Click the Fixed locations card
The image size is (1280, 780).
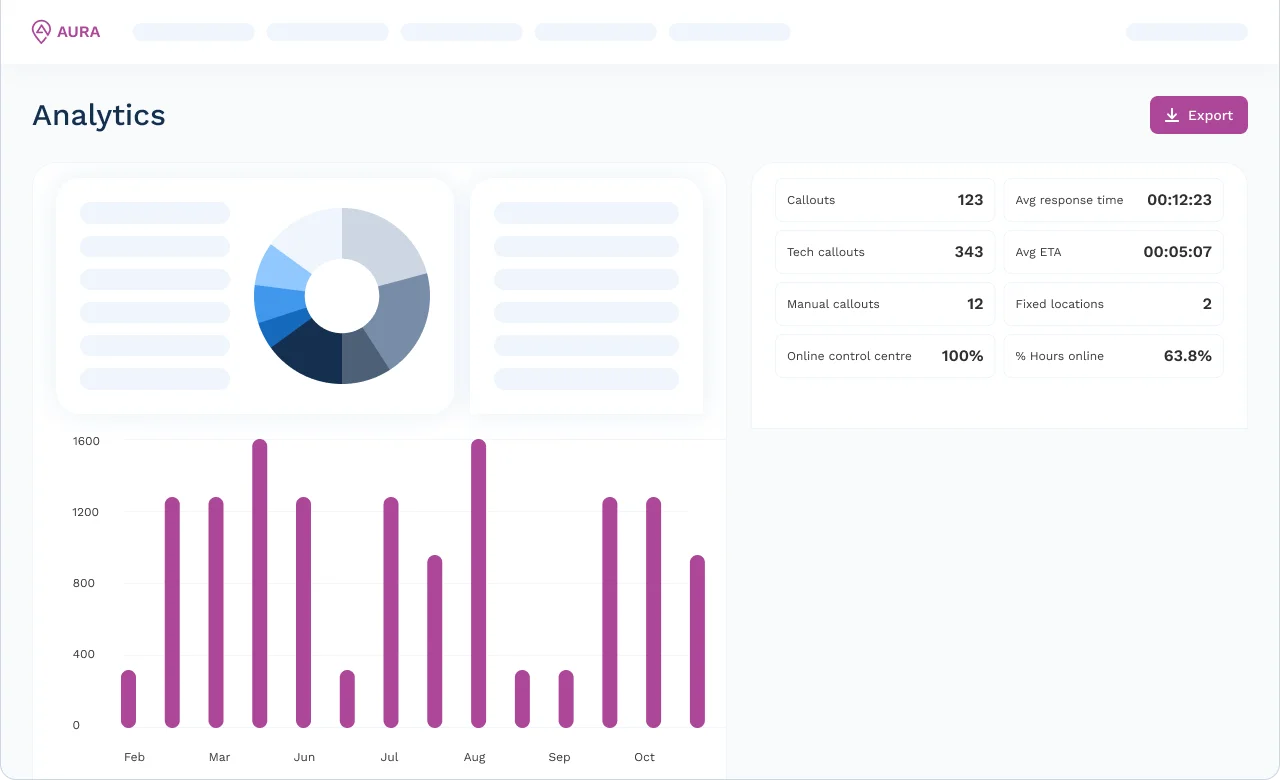pyautogui.click(x=1113, y=304)
